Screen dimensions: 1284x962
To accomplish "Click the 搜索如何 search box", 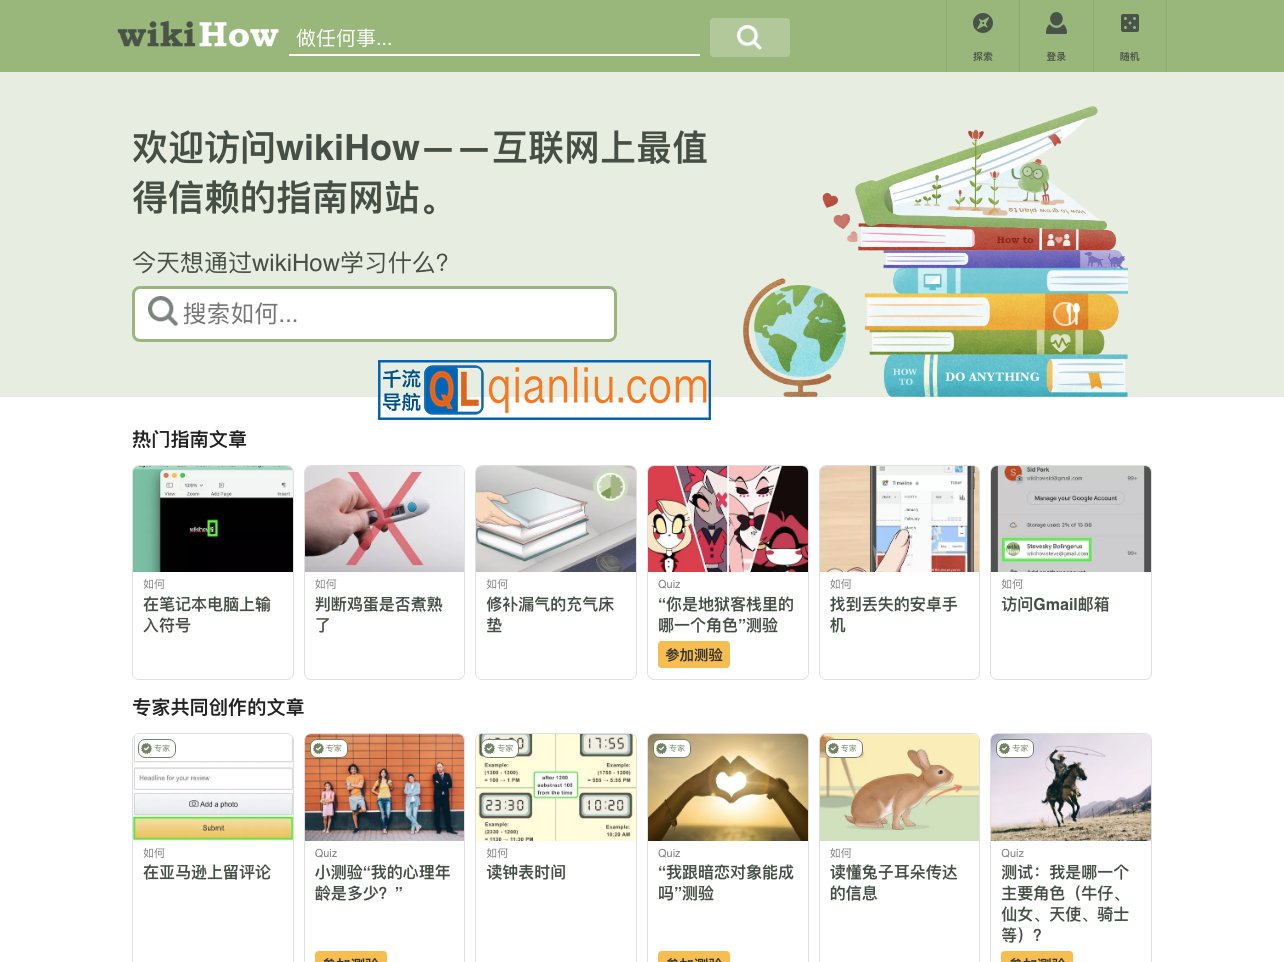I will (375, 313).
